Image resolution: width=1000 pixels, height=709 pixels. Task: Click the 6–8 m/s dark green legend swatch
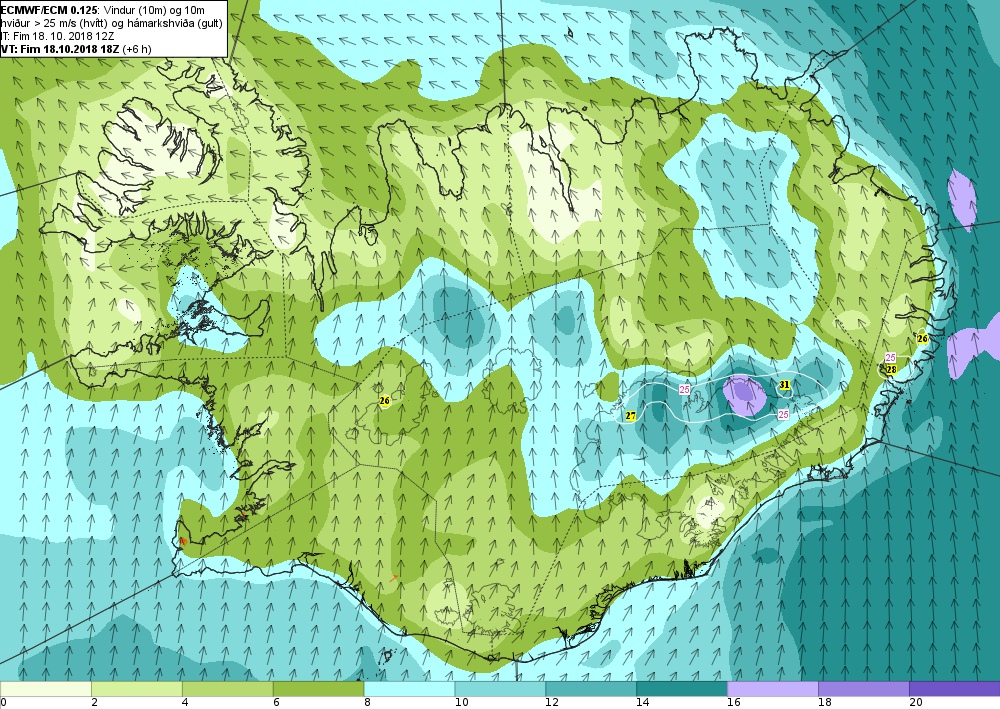pyautogui.click(x=318, y=689)
